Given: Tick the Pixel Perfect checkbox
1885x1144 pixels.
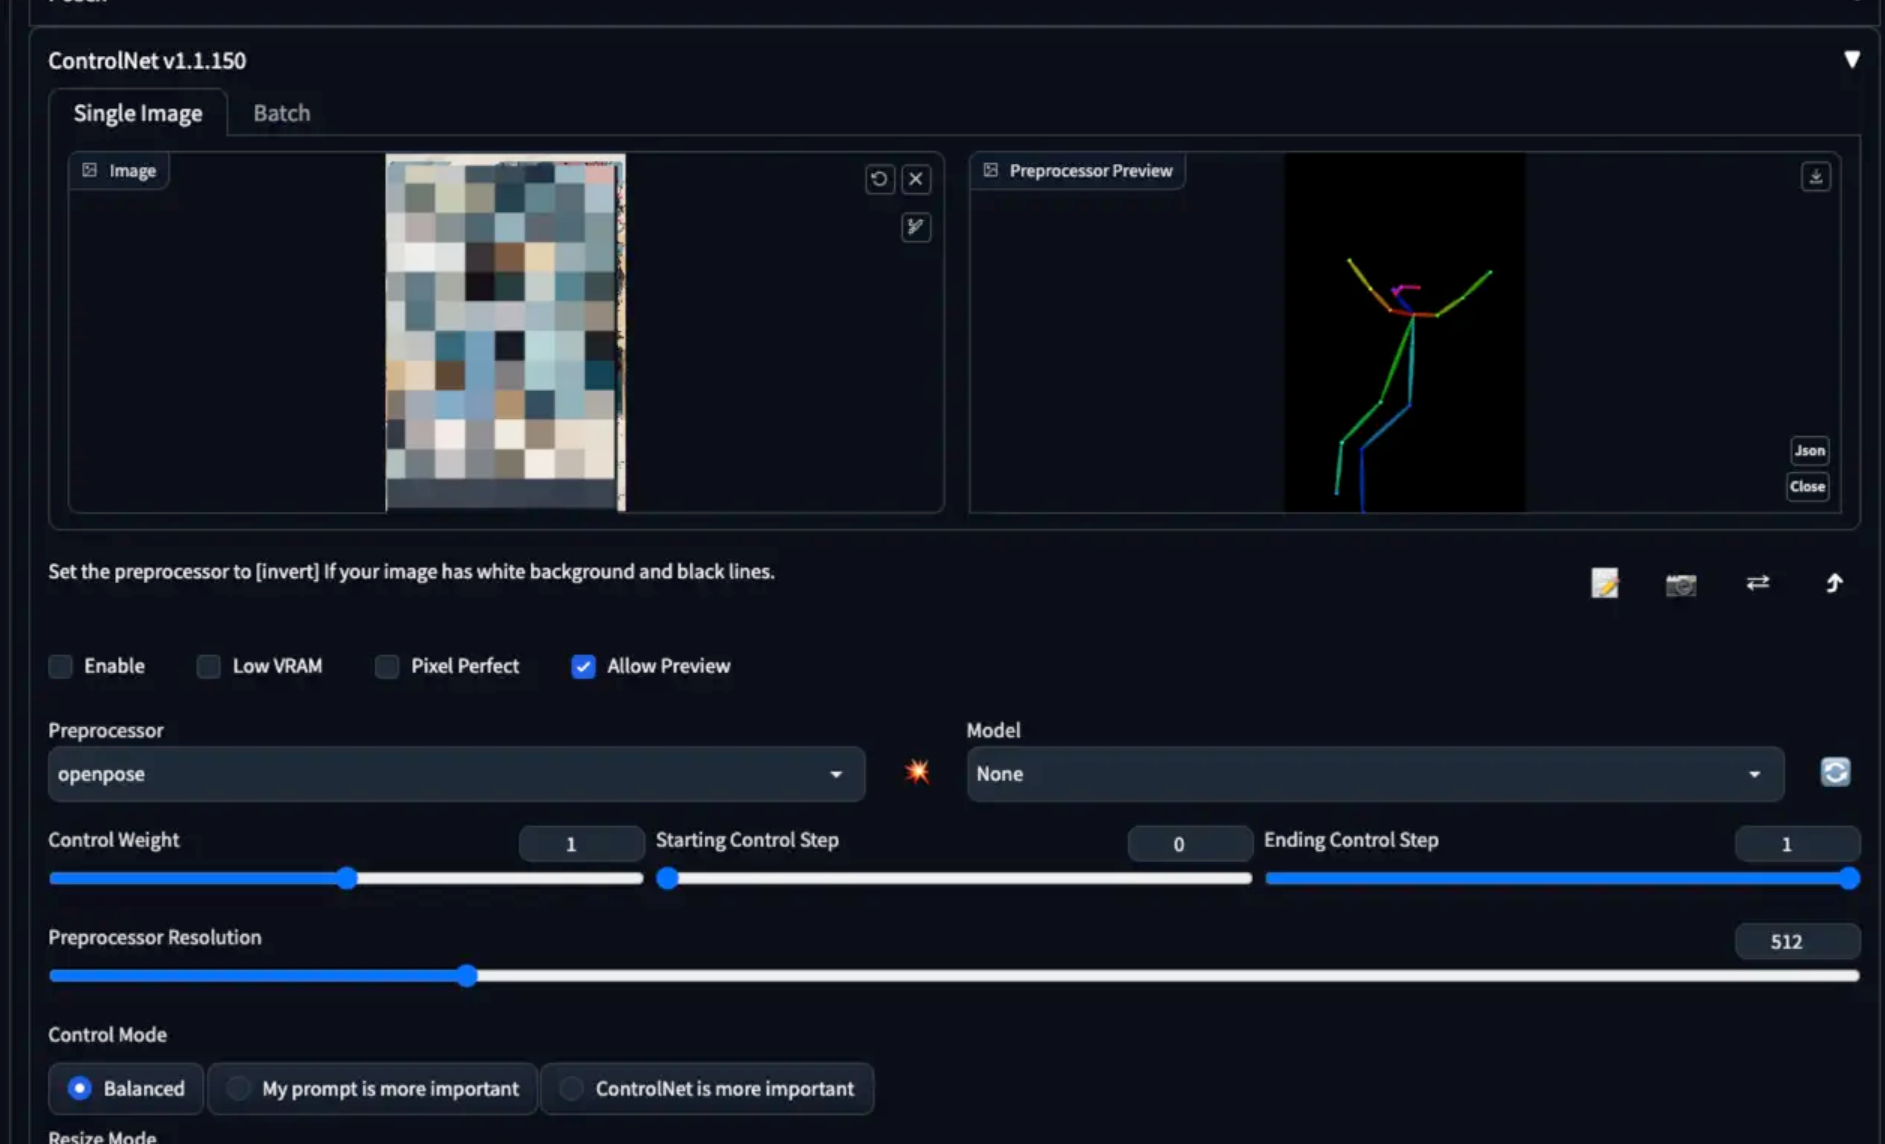Looking at the screenshot, I should point(386,666).
